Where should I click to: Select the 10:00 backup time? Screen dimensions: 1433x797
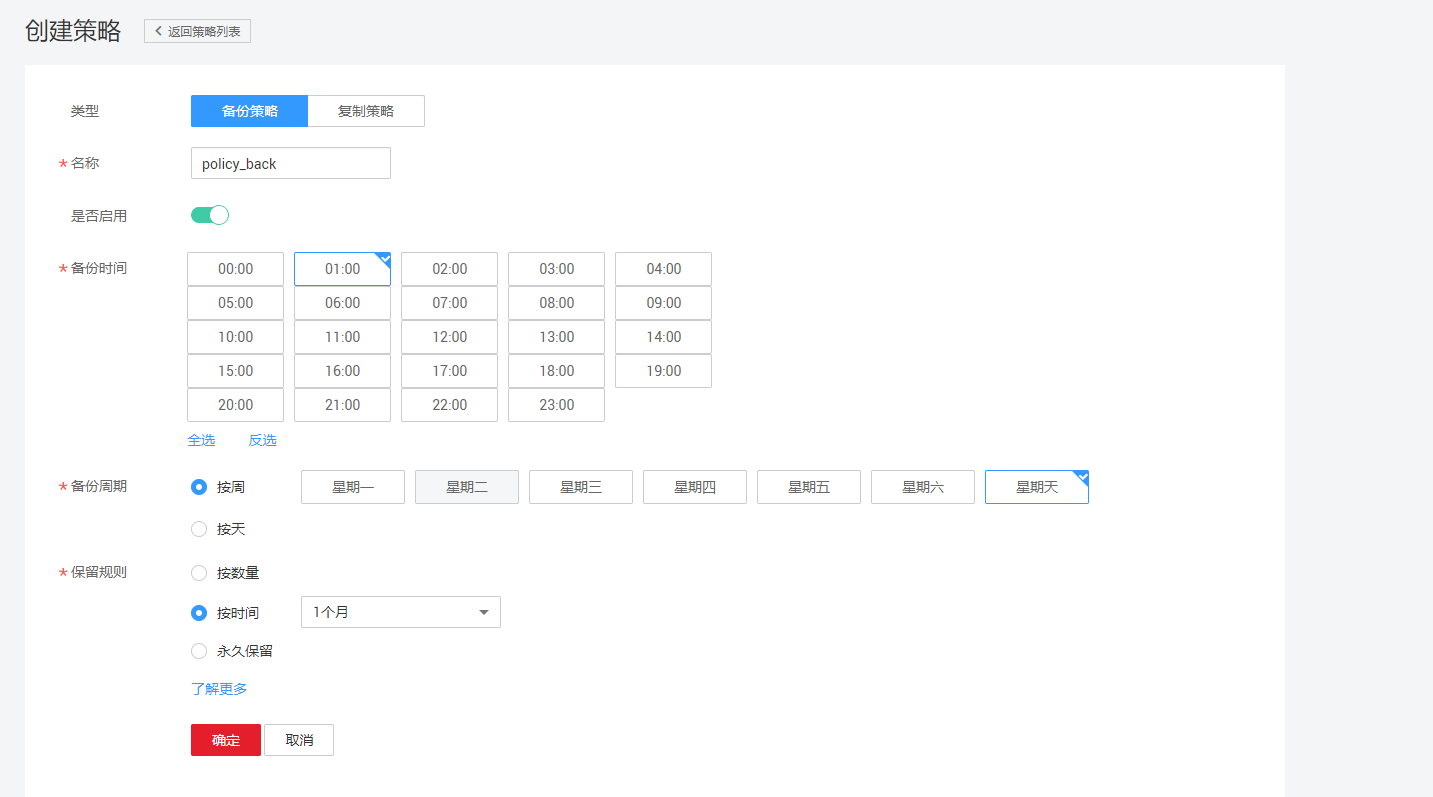235,337
